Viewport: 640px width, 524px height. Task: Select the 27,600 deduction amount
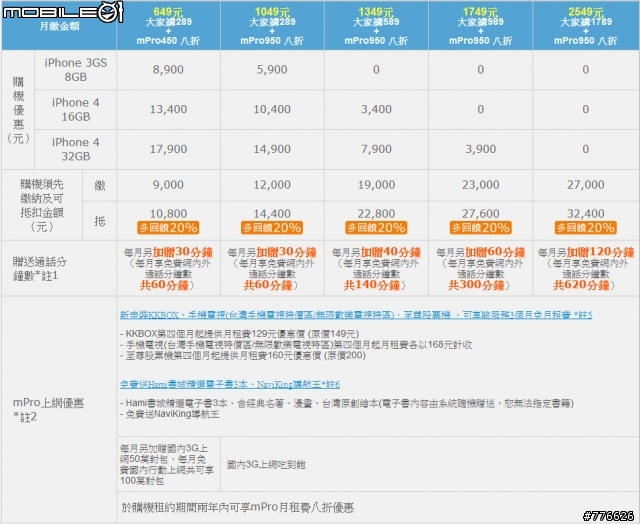point(481,213)
